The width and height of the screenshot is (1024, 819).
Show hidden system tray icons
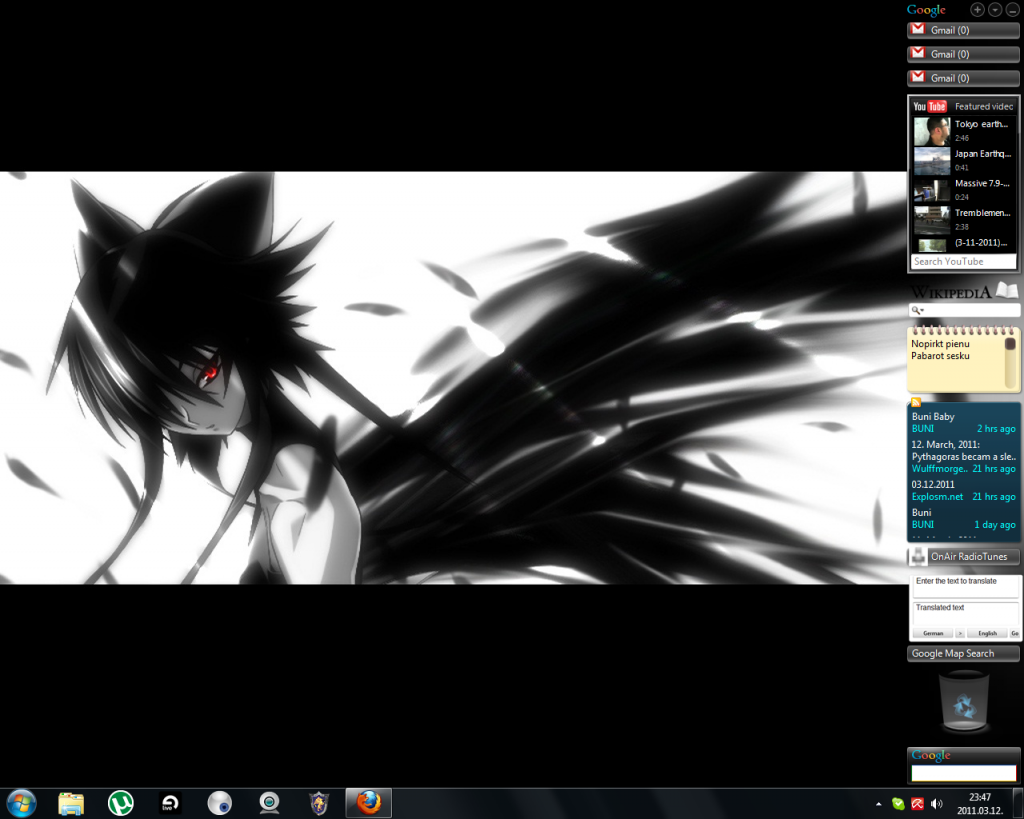(x=878, y=804)
